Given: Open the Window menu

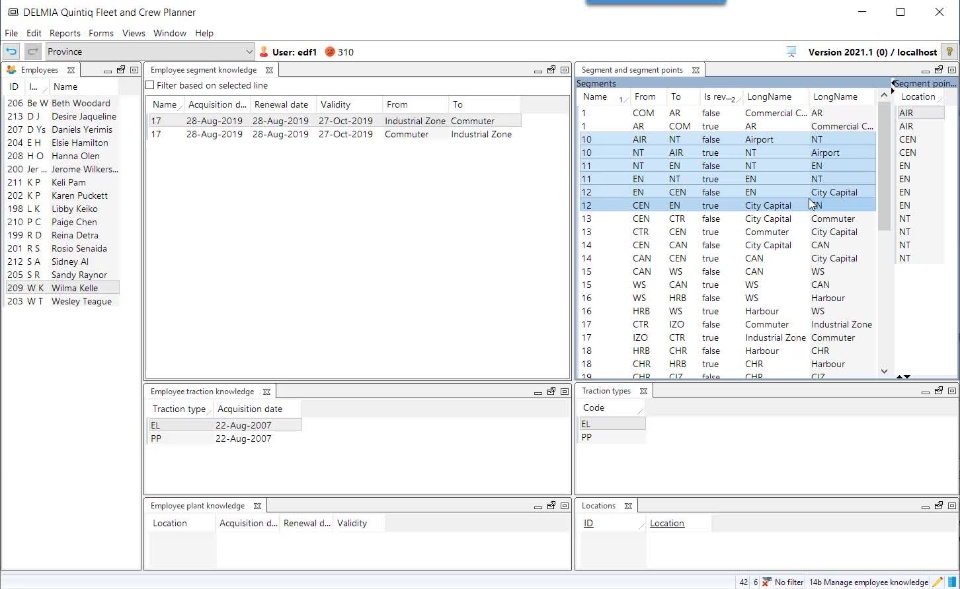Looking at the screenshot, I should tap(170, 33).
